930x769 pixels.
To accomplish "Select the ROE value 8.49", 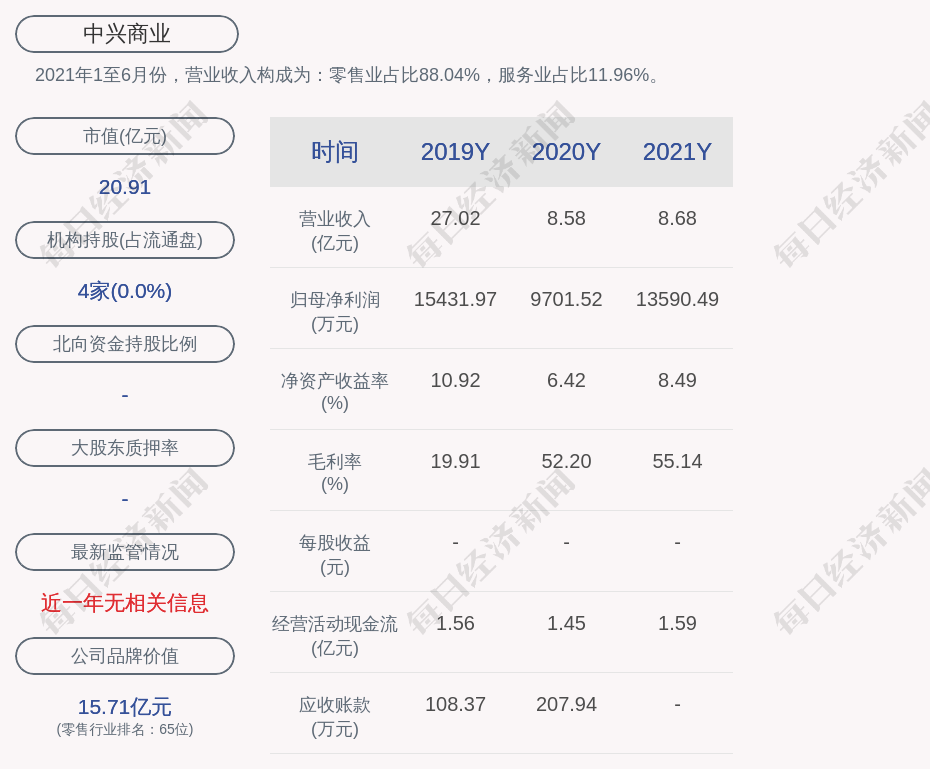I will [x=677, y=380].
